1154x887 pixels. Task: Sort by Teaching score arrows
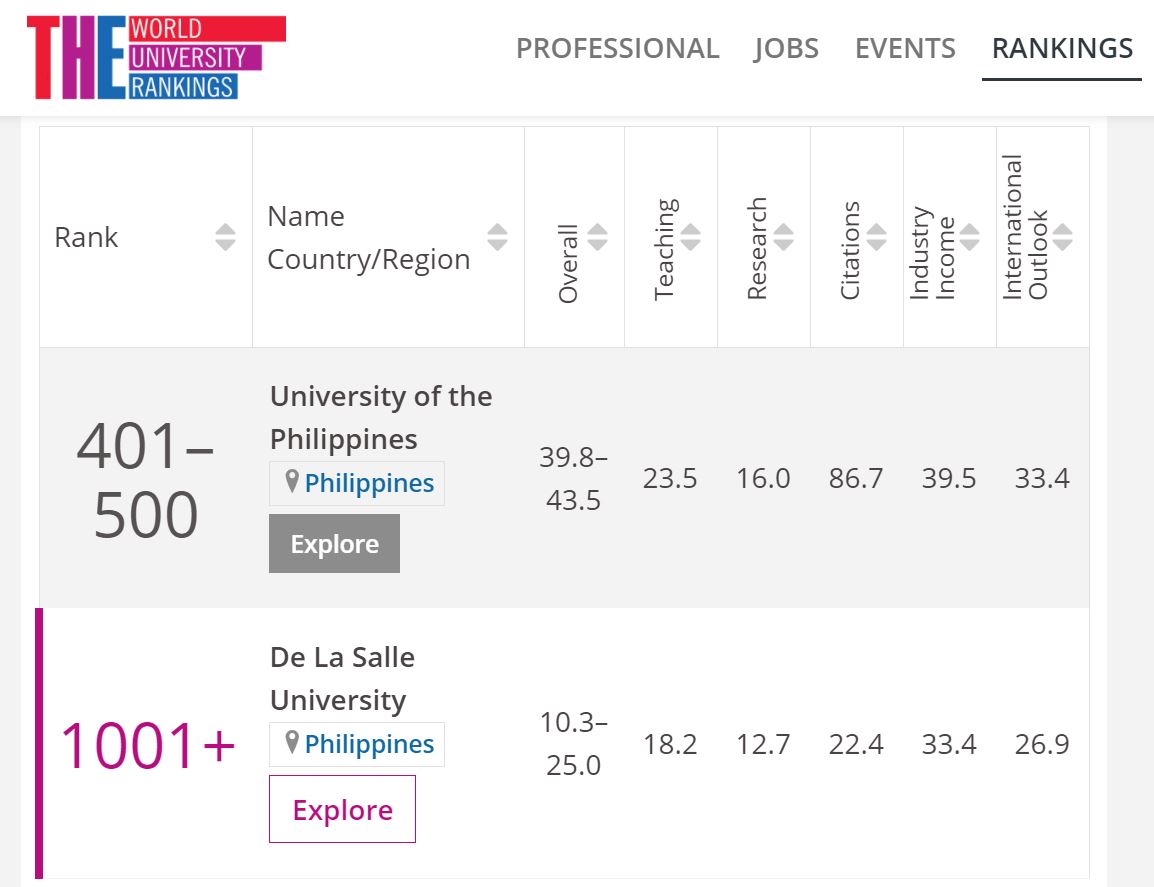690,237
